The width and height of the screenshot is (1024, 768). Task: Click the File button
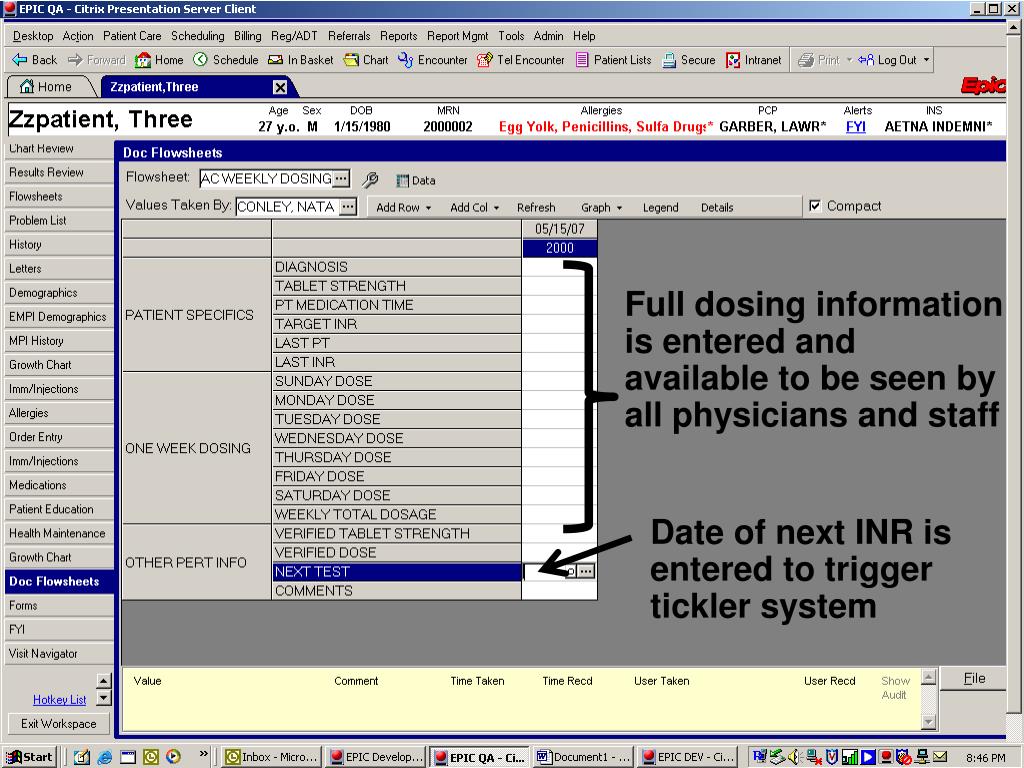pos(974,679)
